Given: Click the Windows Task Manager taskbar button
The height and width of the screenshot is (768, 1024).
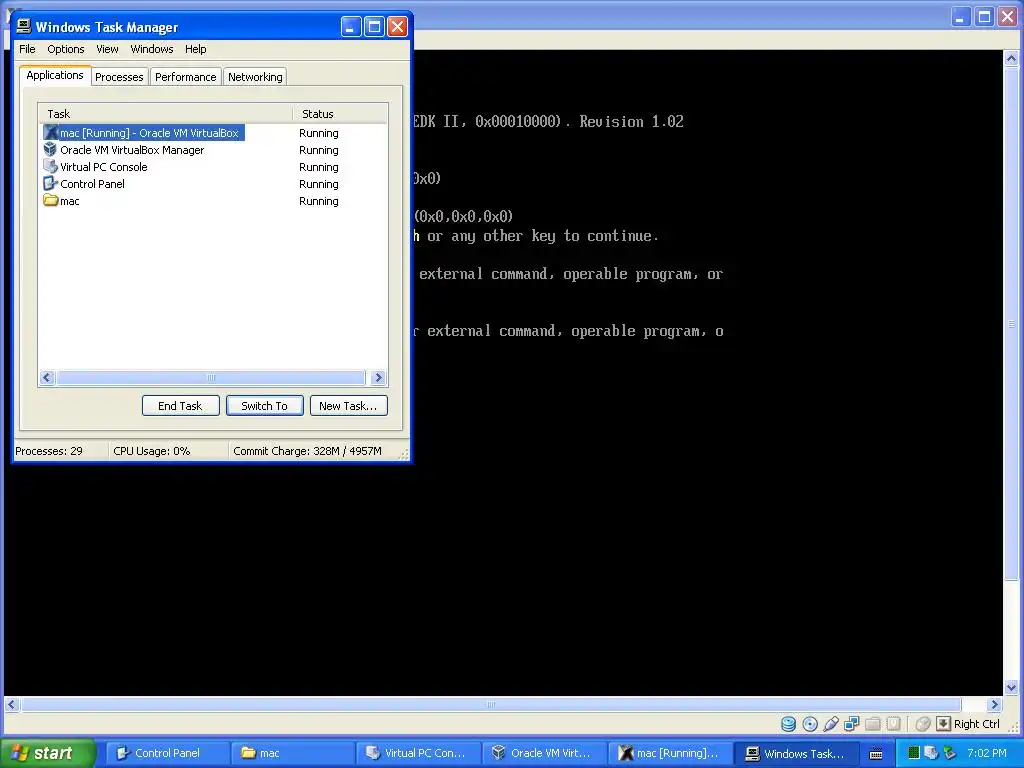Looking at the screenshot, I should (x=797, y=753).
